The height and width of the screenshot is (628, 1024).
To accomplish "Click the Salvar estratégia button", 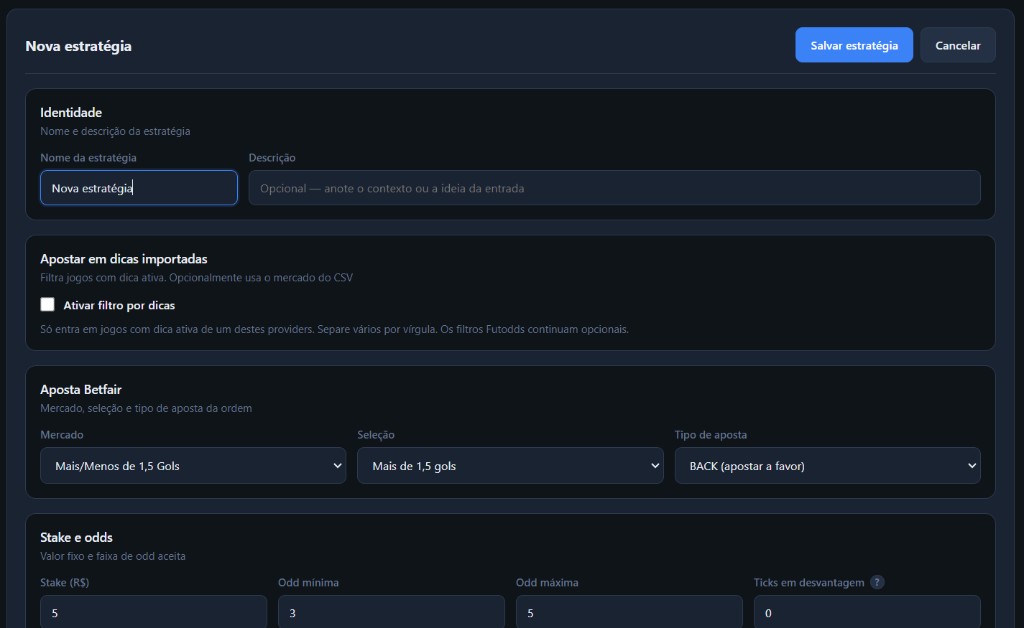I will coord(854,45).
